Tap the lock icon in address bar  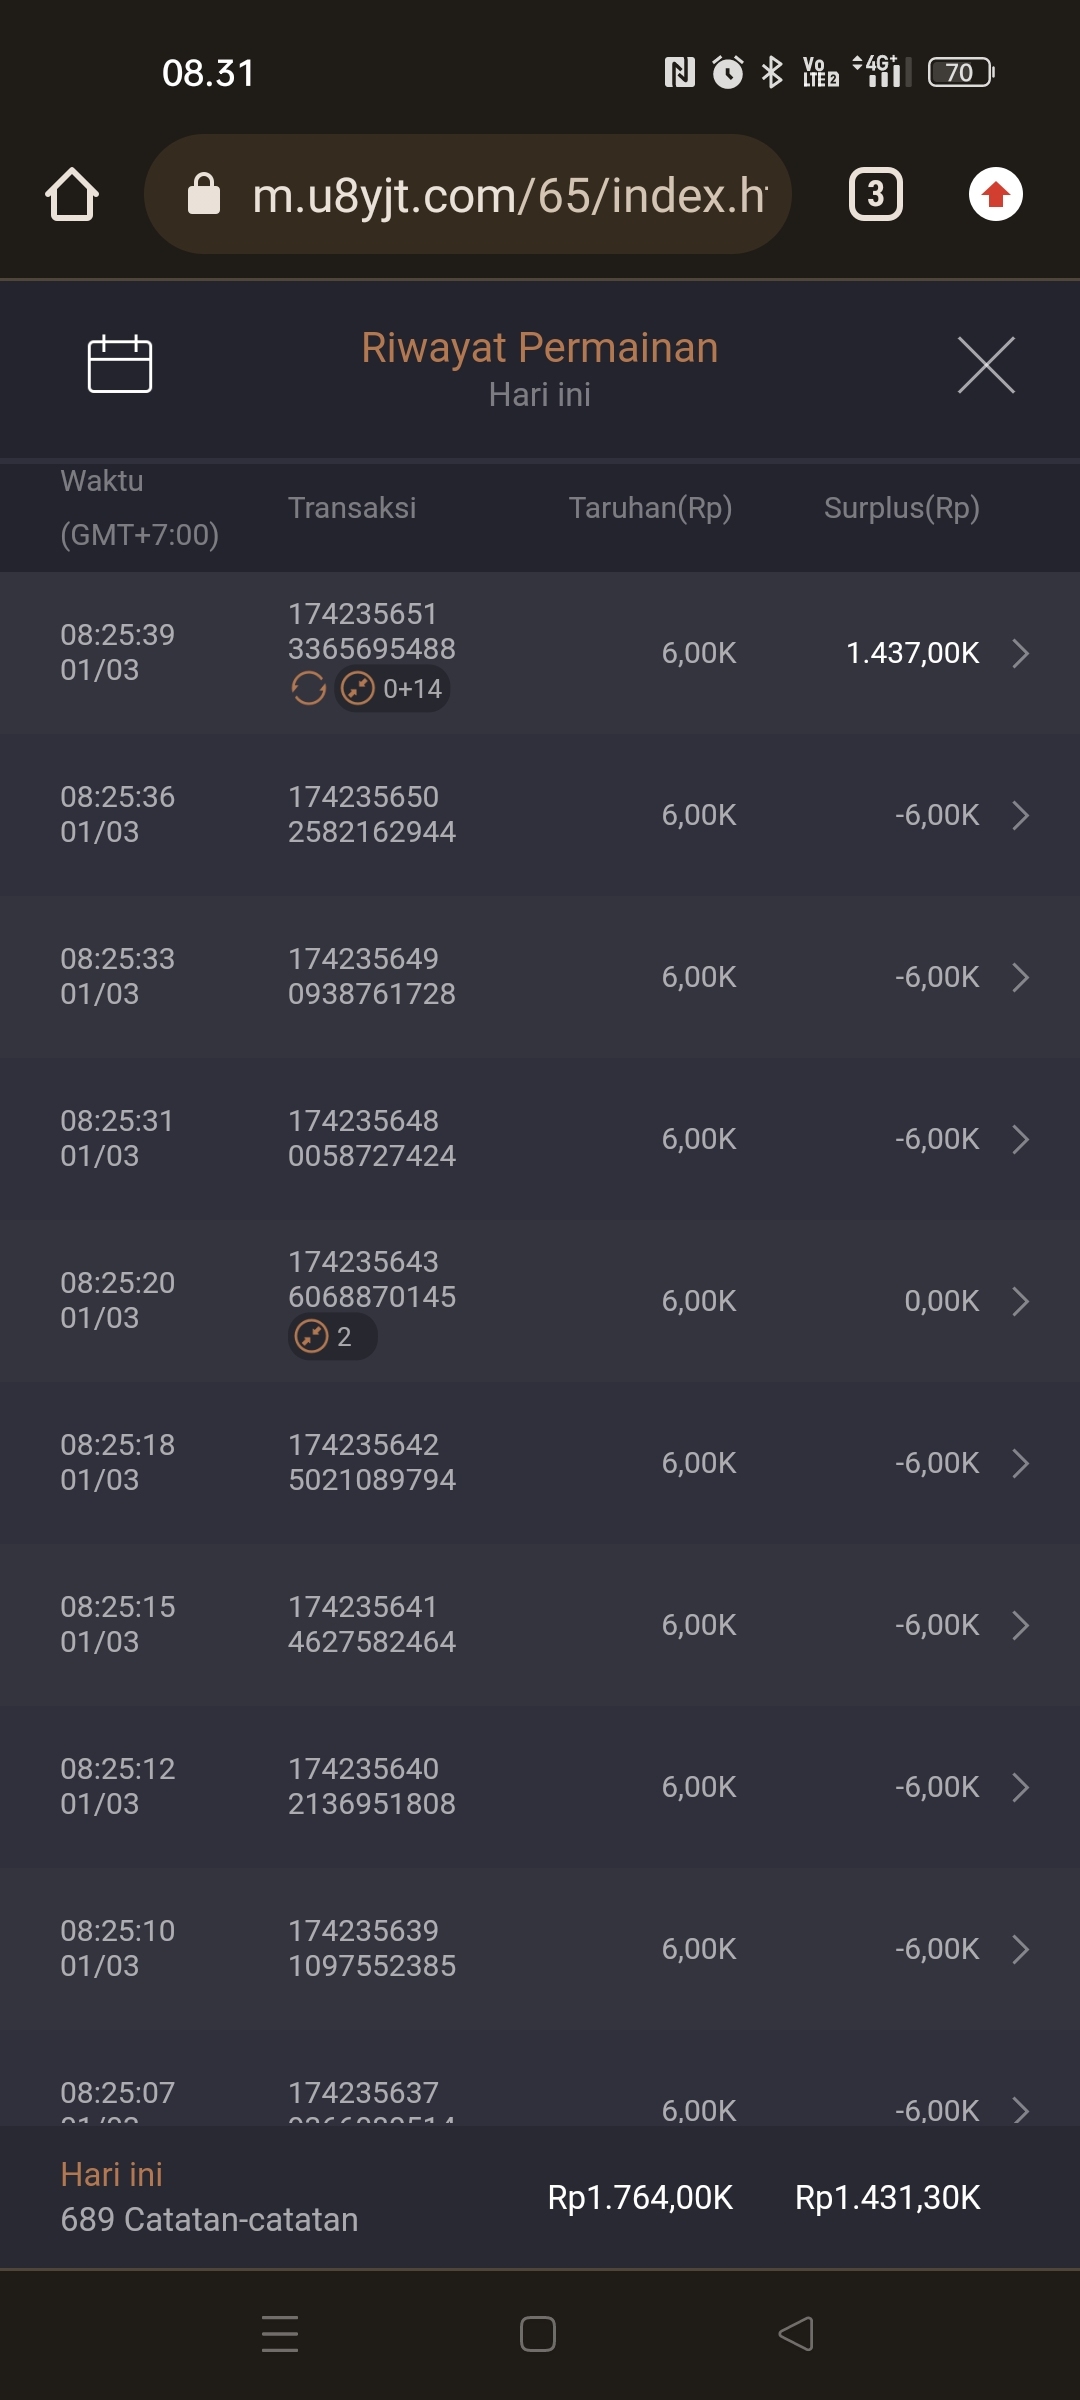tap(204, 194)
